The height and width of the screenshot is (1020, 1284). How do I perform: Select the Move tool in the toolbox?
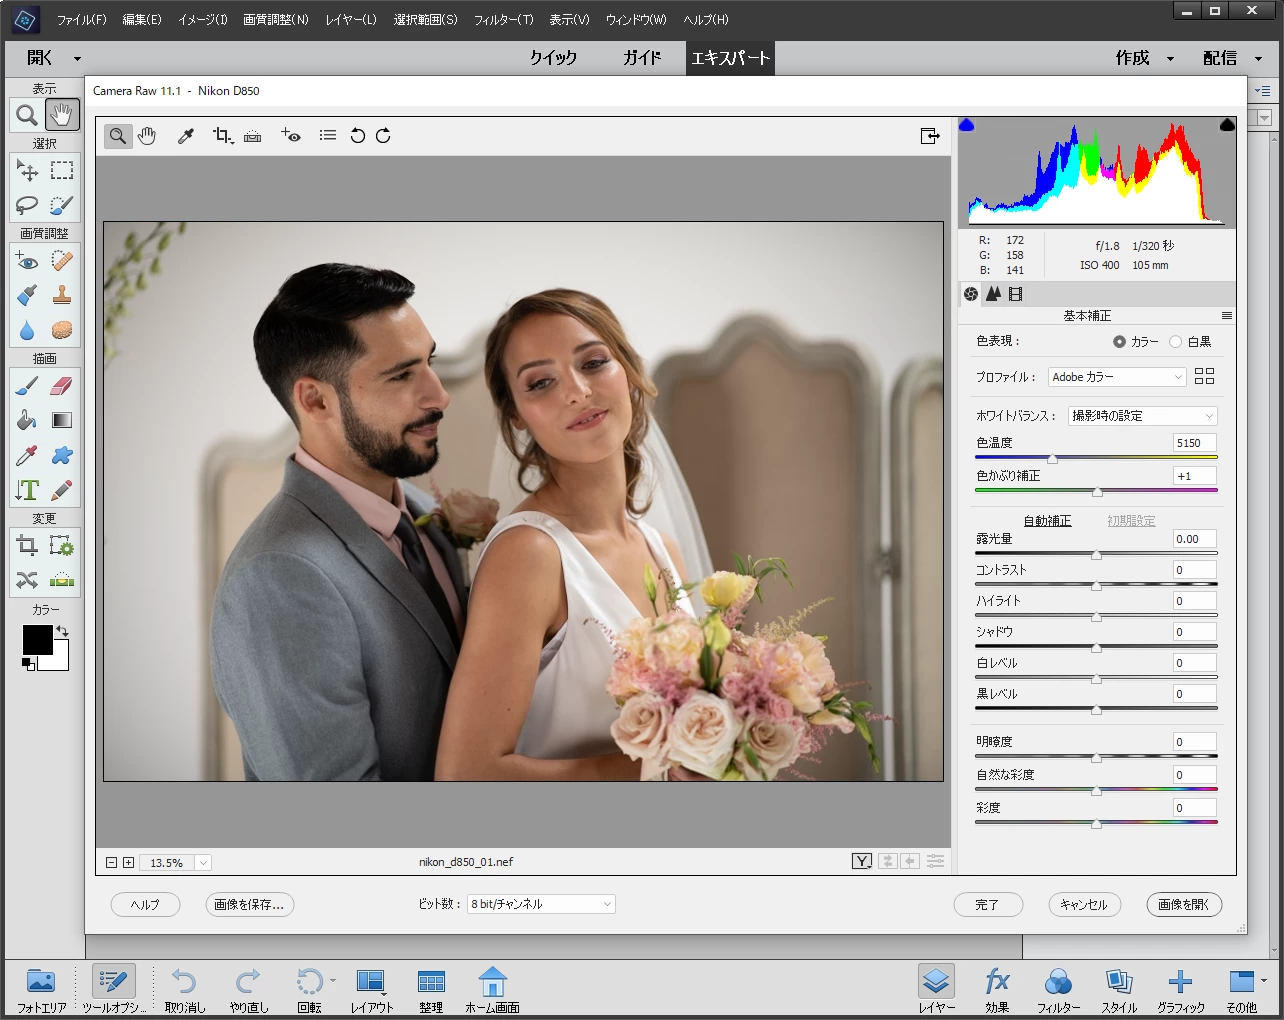pos(27,171)
